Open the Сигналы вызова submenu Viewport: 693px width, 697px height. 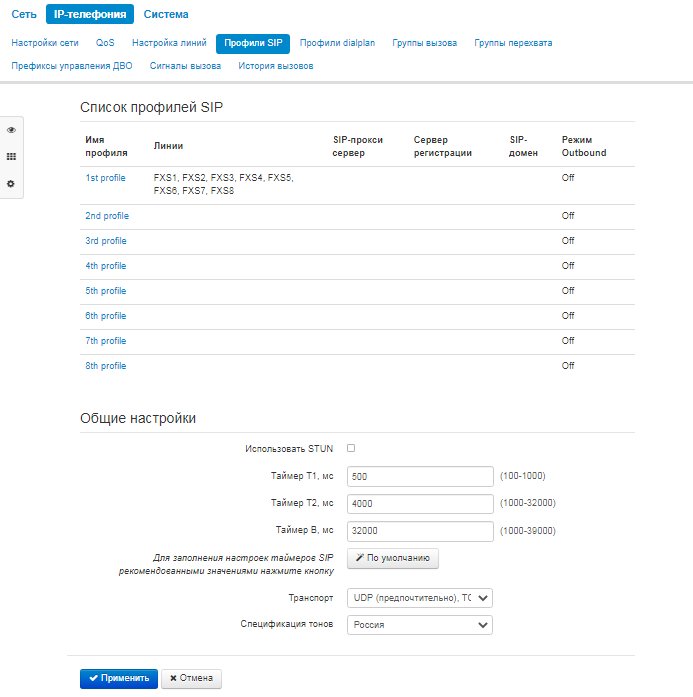coord(185,66)
